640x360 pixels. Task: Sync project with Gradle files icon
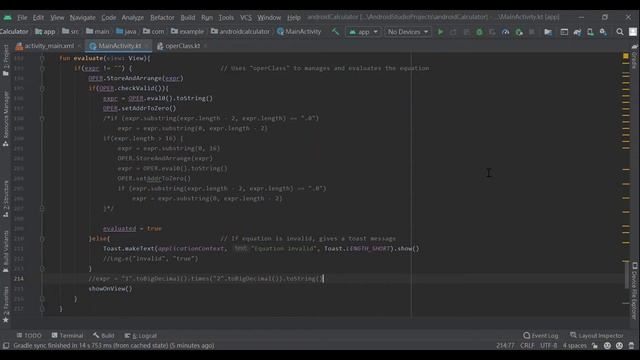[x=577, y=31]
